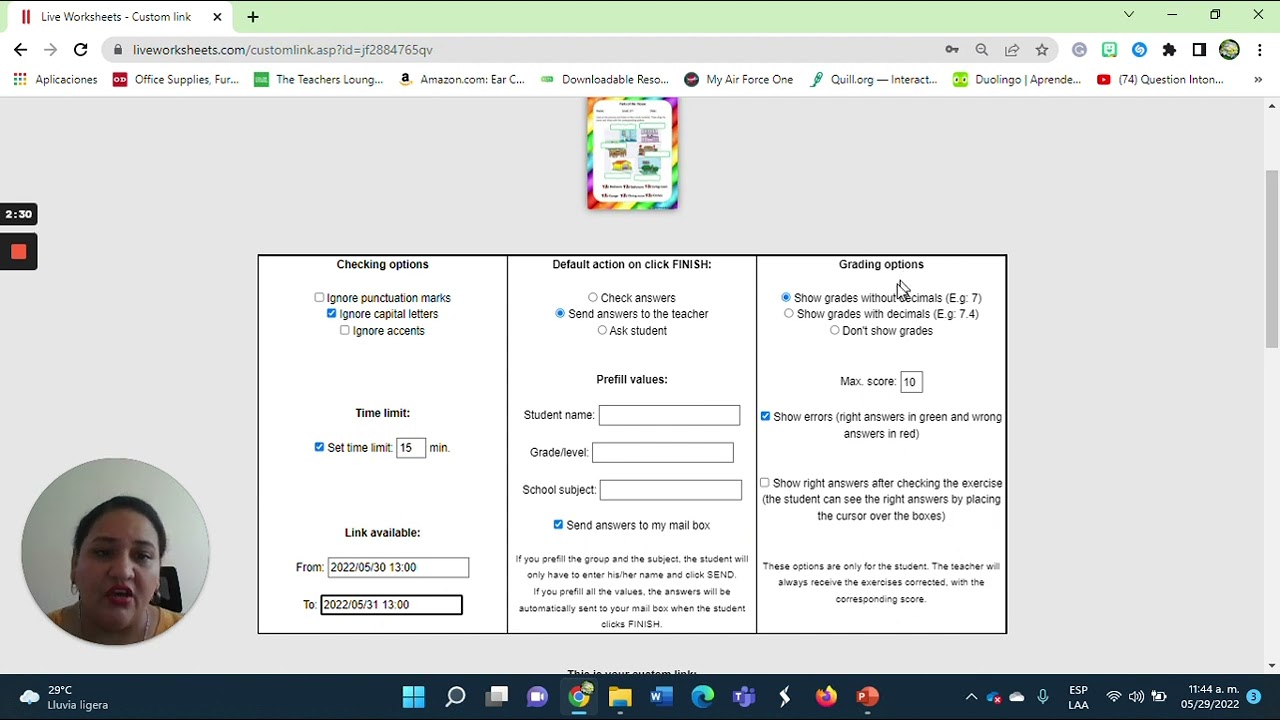Open PowerPoint from the taskbar
The width and height of the screenshot is (1280, 720).
(867, 697)
